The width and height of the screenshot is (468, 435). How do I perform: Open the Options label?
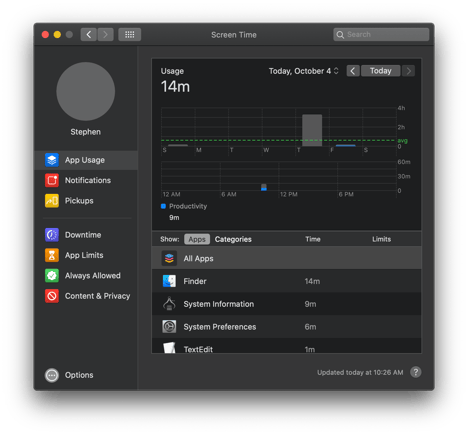pyautogui.click(x=79, y=375)
